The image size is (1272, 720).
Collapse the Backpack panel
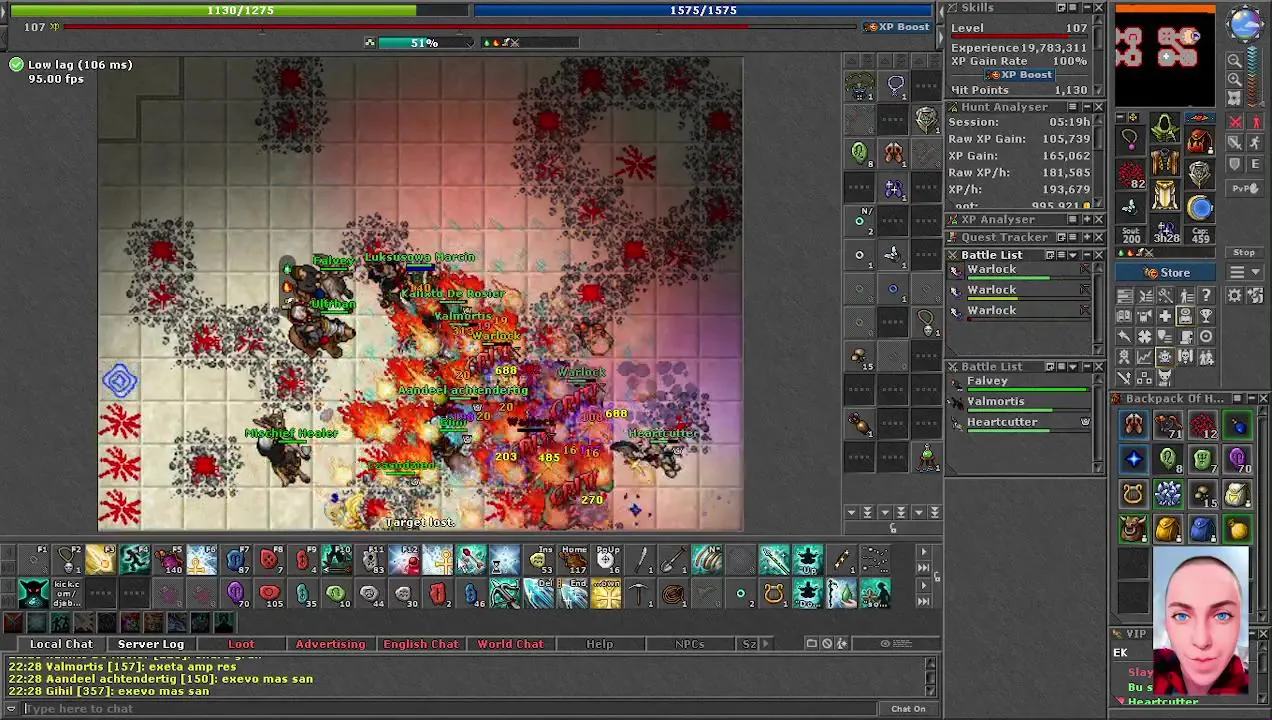pyautogui.click(x=1250, y=399)
